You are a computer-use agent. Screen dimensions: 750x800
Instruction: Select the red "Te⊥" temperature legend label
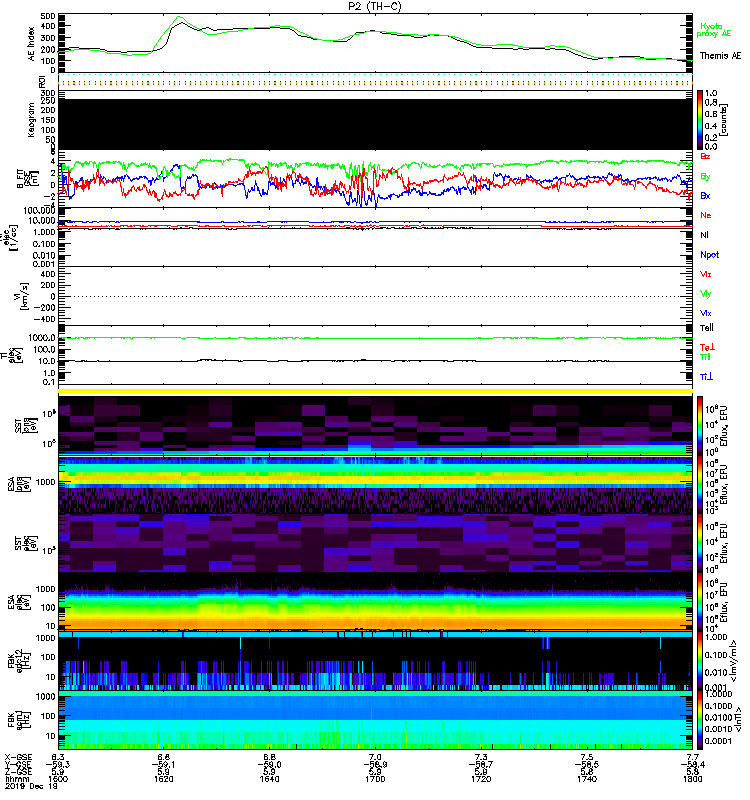(707, 347)
